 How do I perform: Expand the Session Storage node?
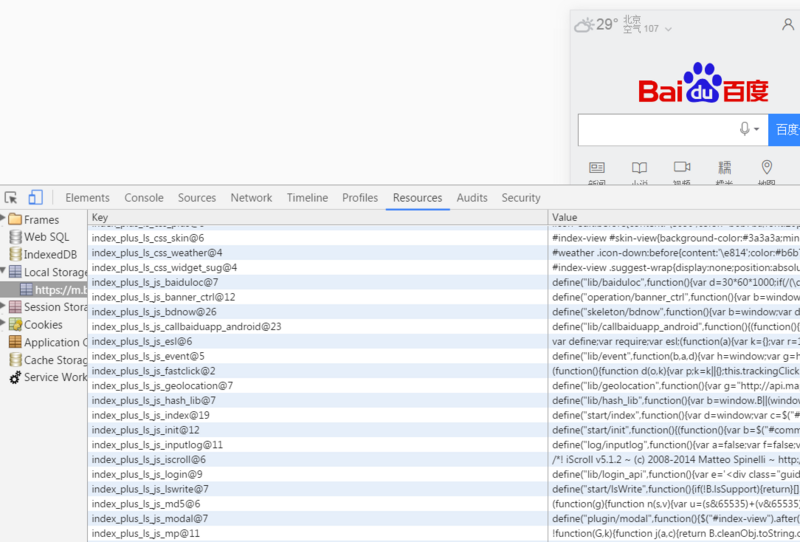(3, 306)
